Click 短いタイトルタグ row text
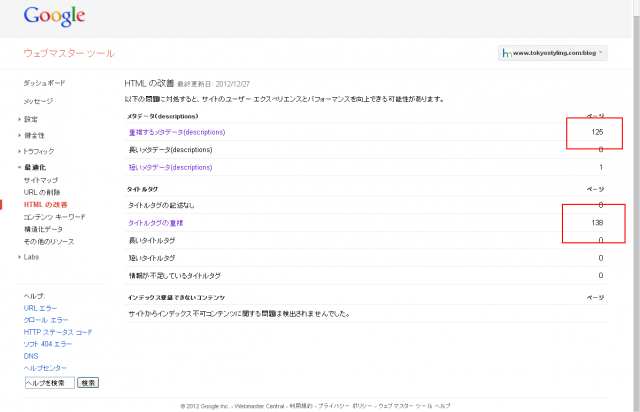The image size is (640, 412). [x=152, y=258]
